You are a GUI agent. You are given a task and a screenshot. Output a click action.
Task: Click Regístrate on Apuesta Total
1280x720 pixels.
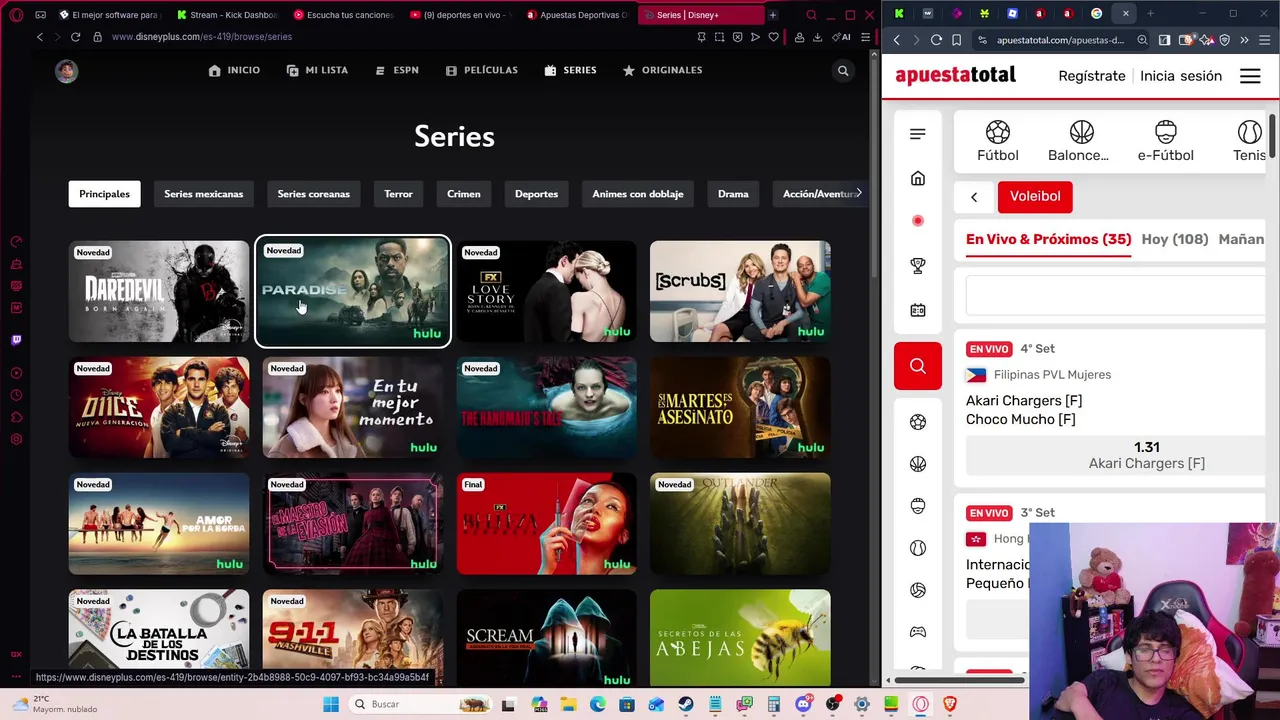point(1092,76)
